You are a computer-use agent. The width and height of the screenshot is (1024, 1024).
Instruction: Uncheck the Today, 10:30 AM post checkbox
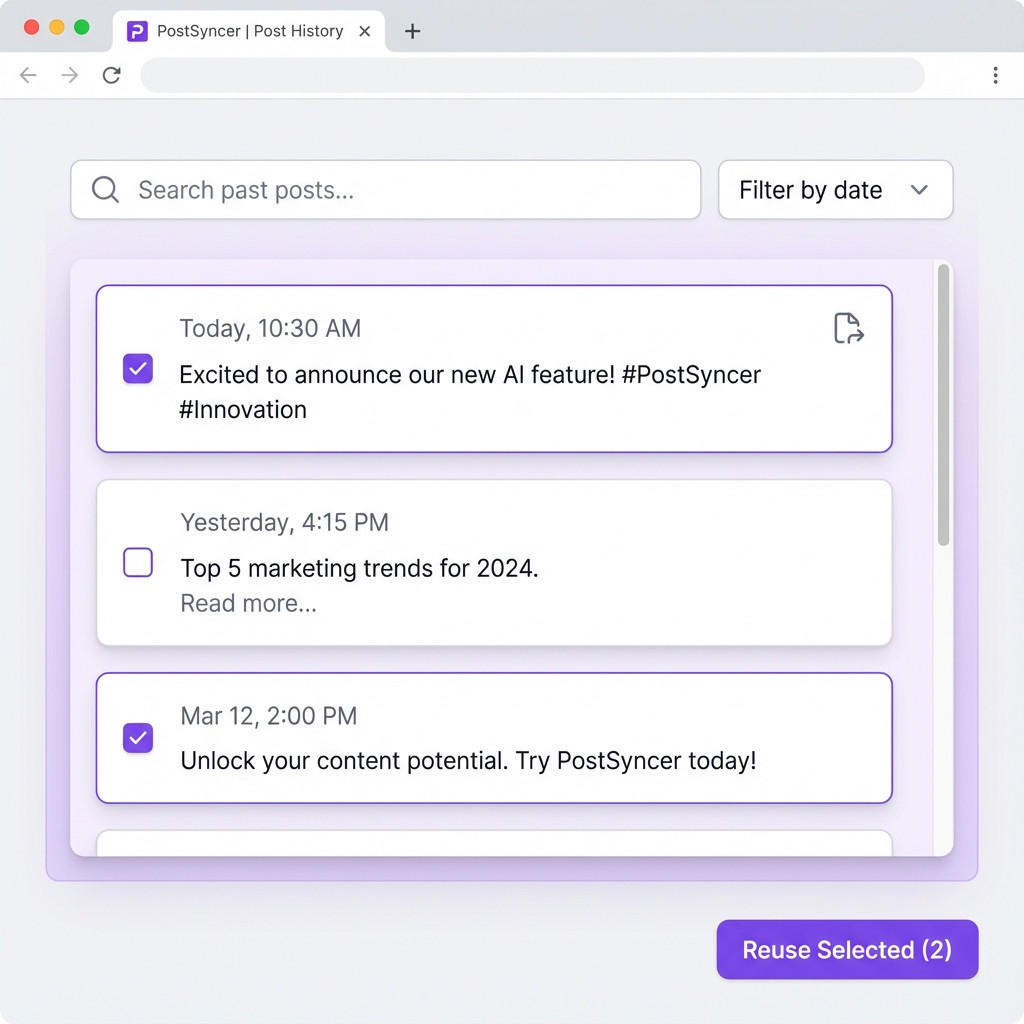(x=138, y=369)
